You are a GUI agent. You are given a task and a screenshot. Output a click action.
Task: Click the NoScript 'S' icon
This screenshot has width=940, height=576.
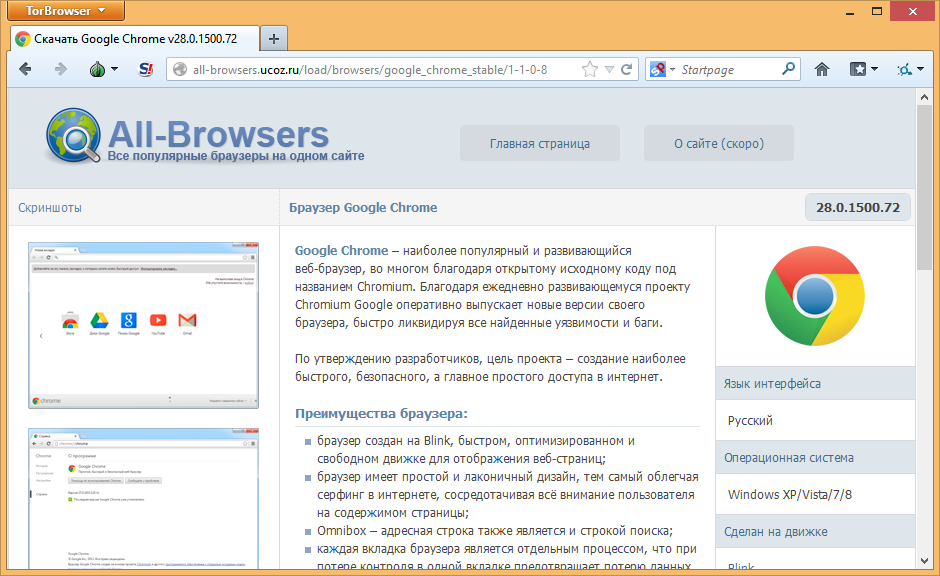[x=146, y=69]
